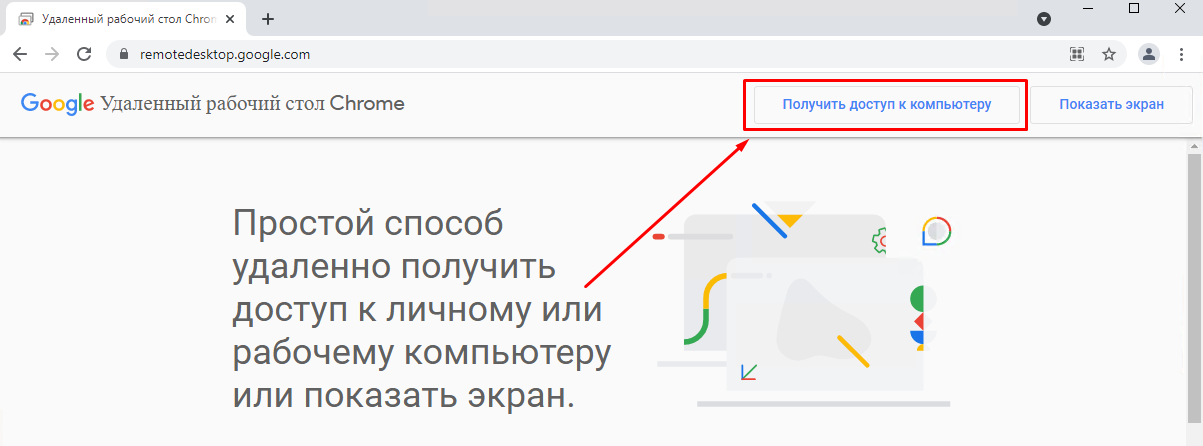View site info via the lock icon
The image size is (1203, 446).
[124, 54]
